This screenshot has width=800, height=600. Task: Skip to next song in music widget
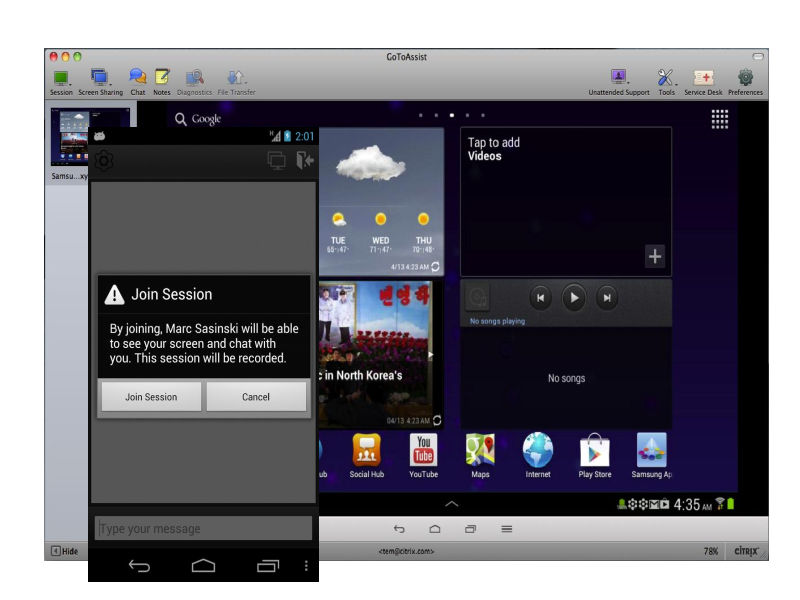(607, 298)
